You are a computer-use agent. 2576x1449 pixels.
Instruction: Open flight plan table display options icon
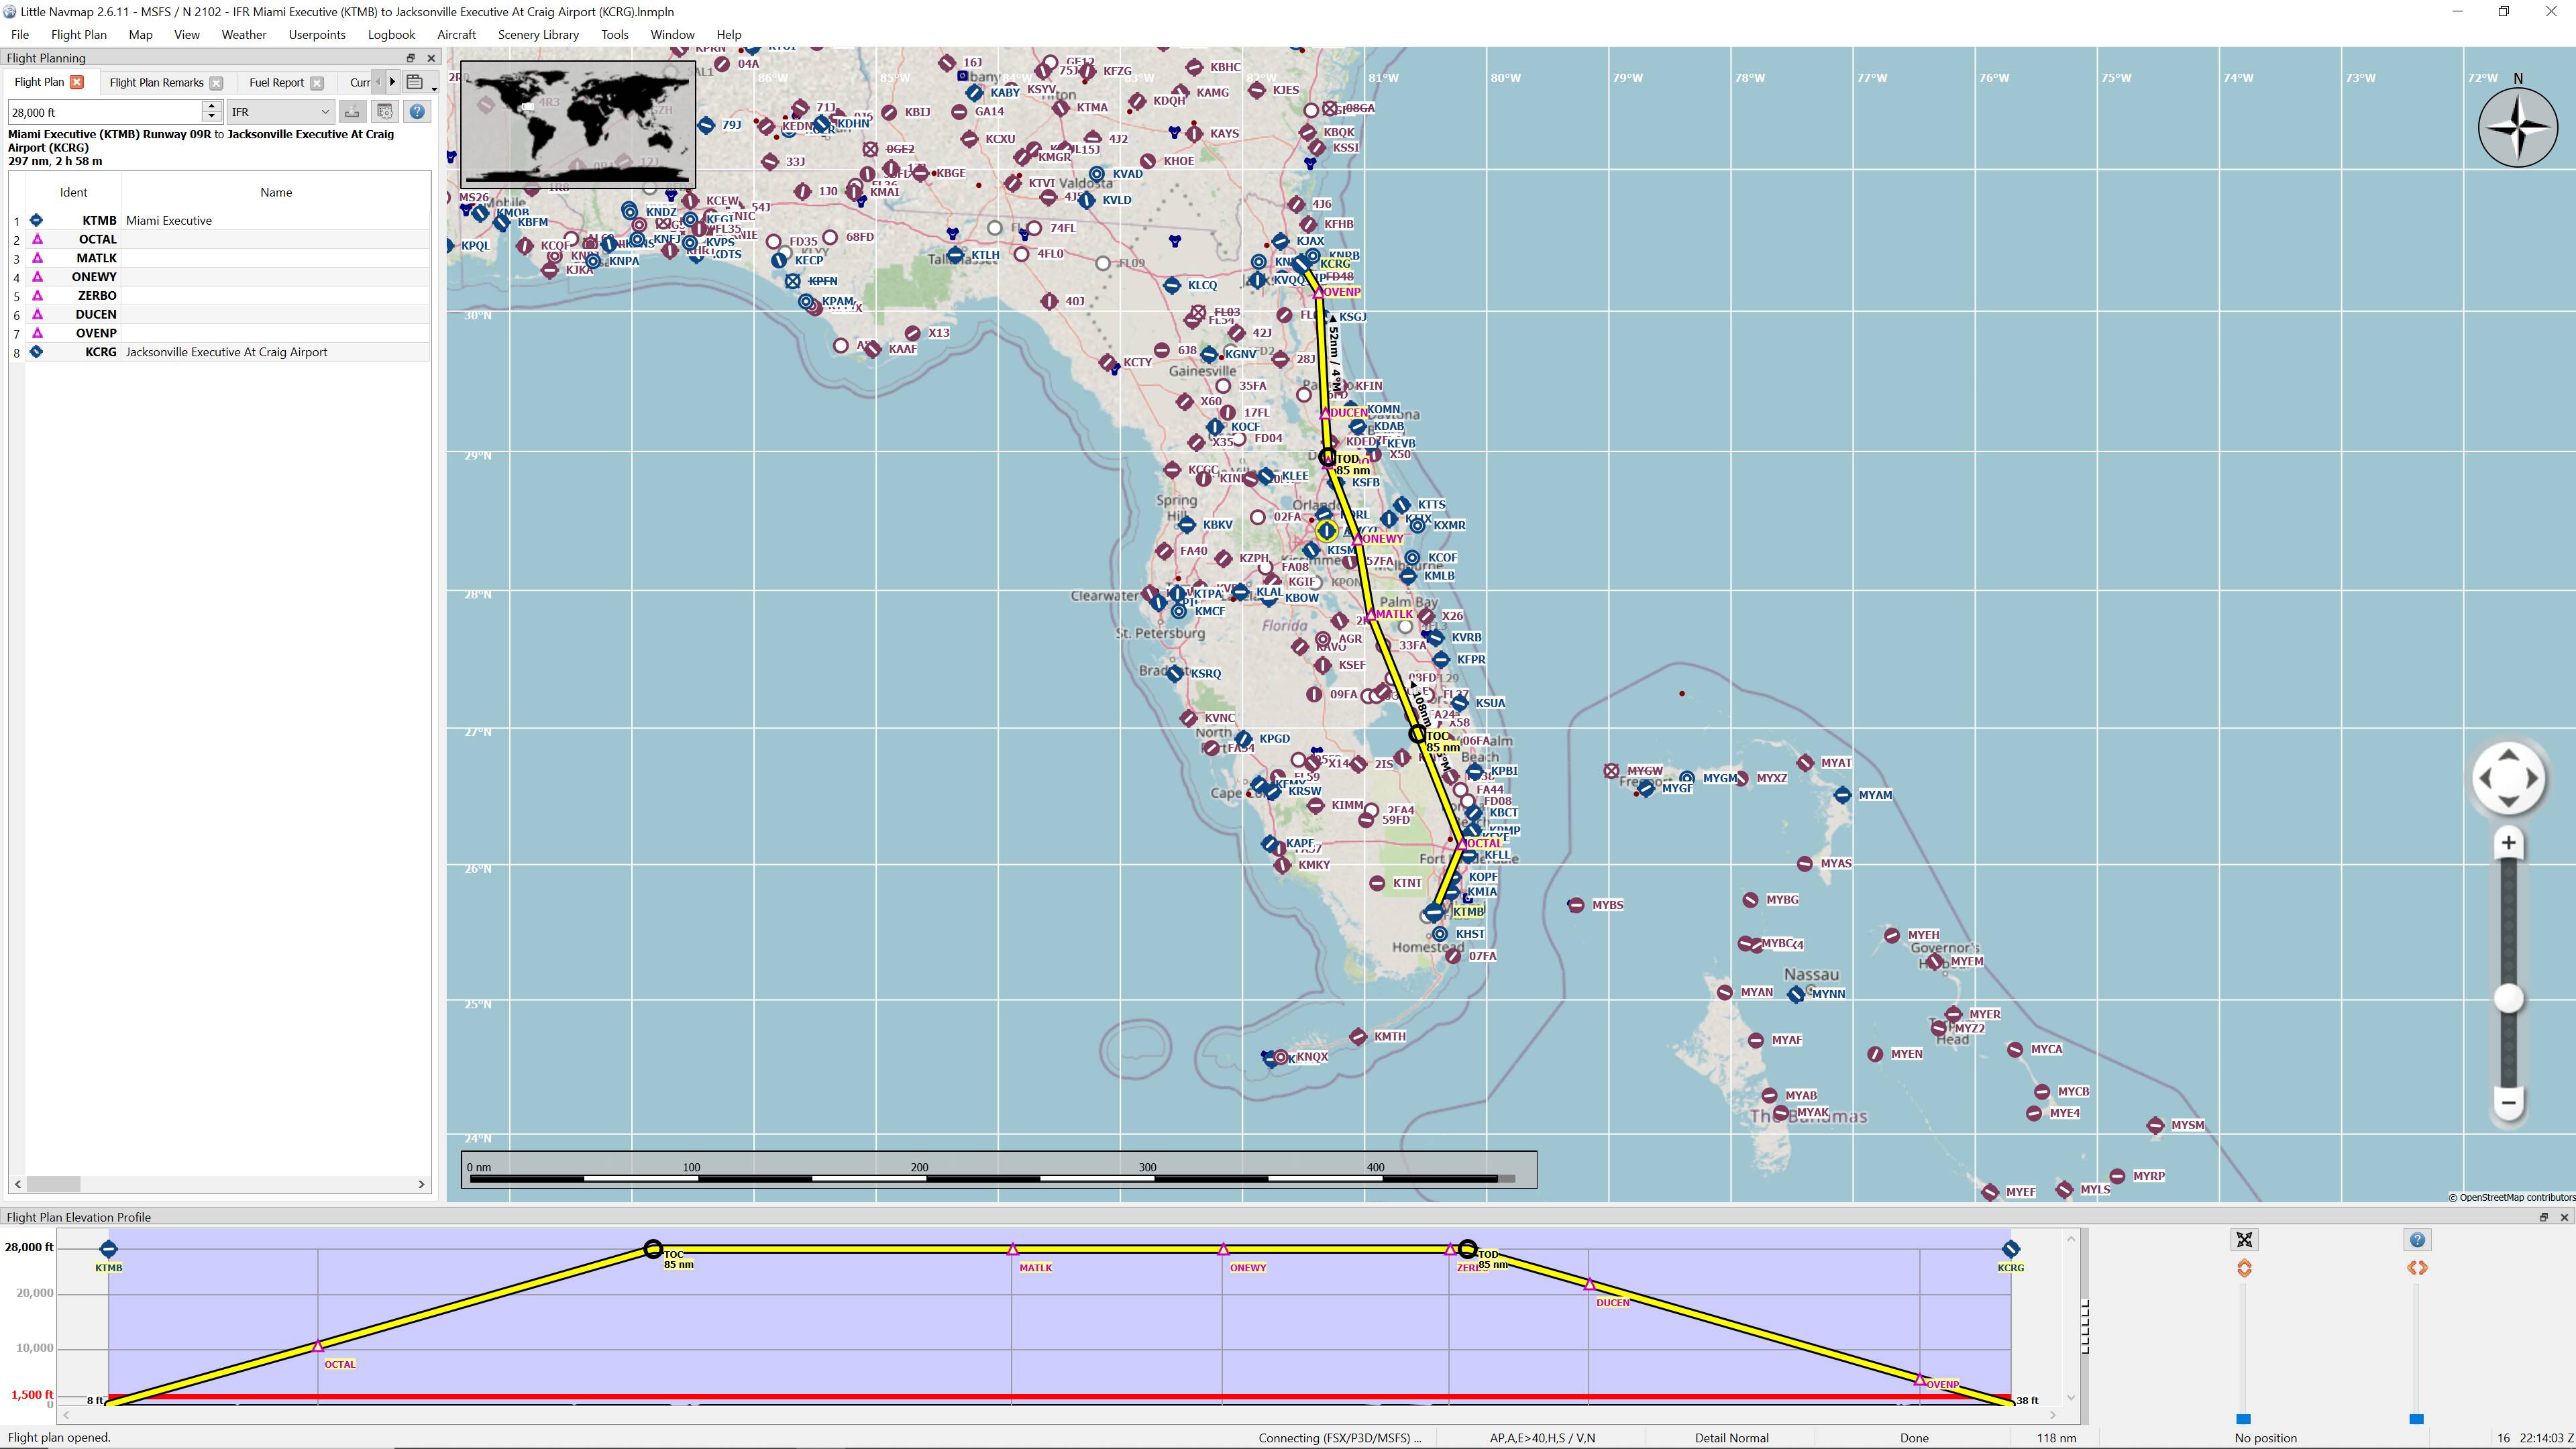point(385,112)
